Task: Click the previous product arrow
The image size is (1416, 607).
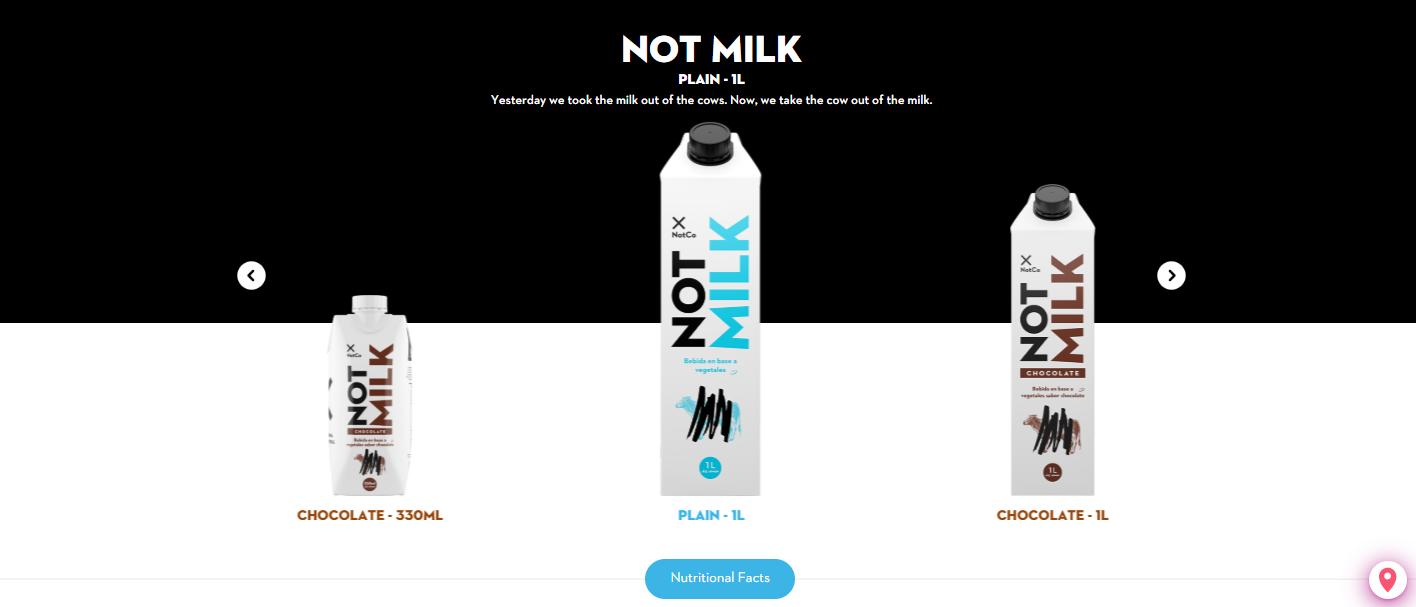Action: coord(251,275)
